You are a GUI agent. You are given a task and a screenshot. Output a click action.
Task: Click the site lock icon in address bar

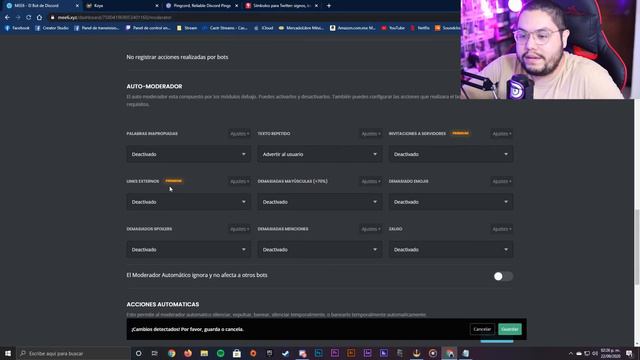[x=52, y=18]
